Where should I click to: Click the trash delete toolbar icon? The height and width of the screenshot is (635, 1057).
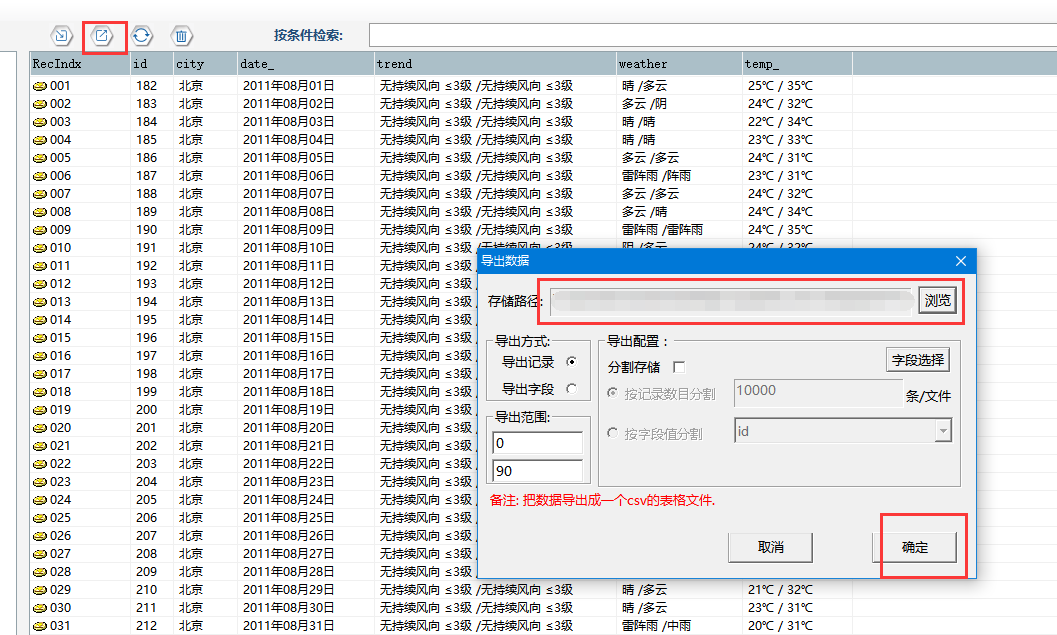[x=181, y=36]
